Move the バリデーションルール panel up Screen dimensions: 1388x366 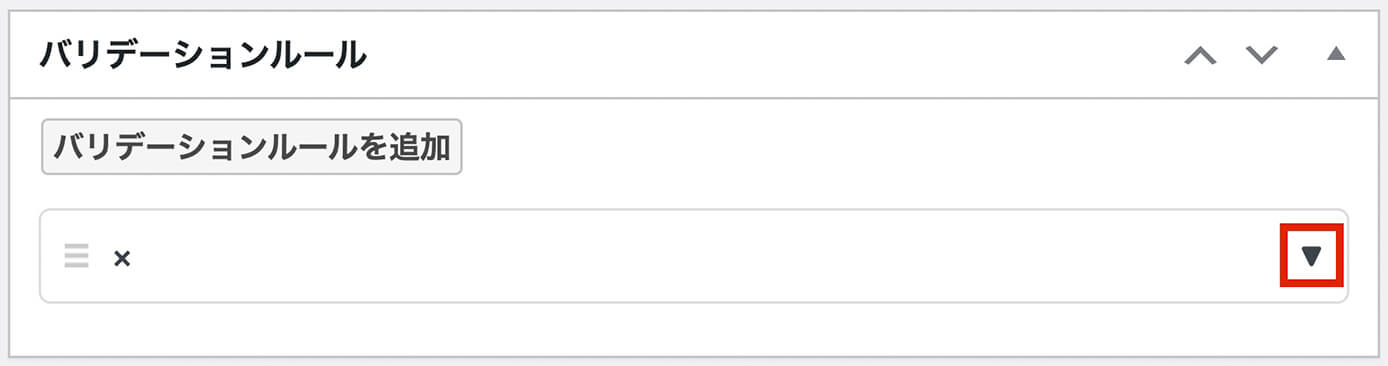[x=1200, y=55]
